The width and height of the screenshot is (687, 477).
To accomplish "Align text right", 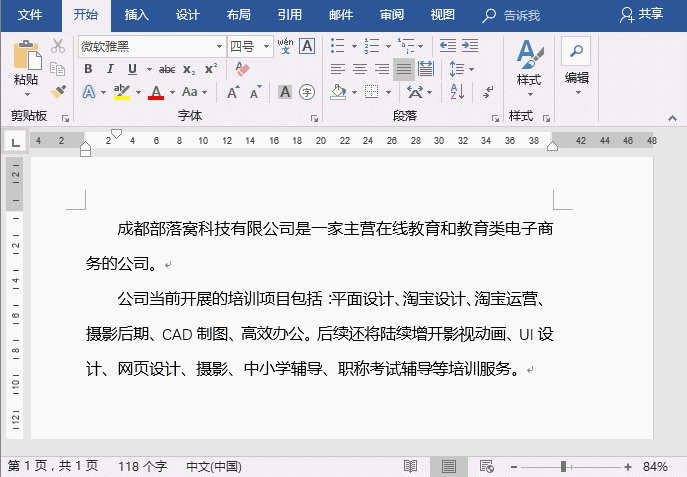I will click(382, 69).
